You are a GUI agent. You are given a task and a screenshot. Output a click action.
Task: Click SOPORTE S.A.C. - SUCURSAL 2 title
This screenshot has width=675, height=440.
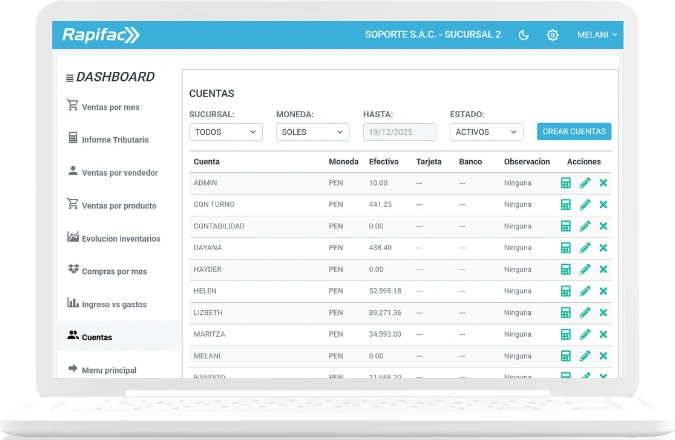[x=433, y=35]
